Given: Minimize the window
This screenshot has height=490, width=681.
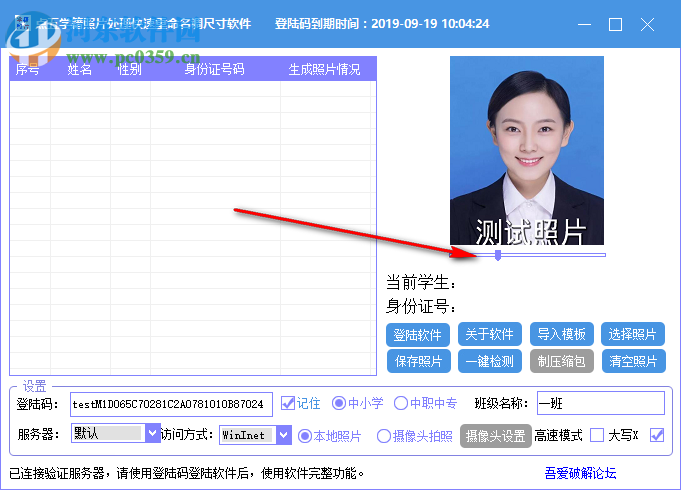Looking at the screenshot, I should 584,24.
